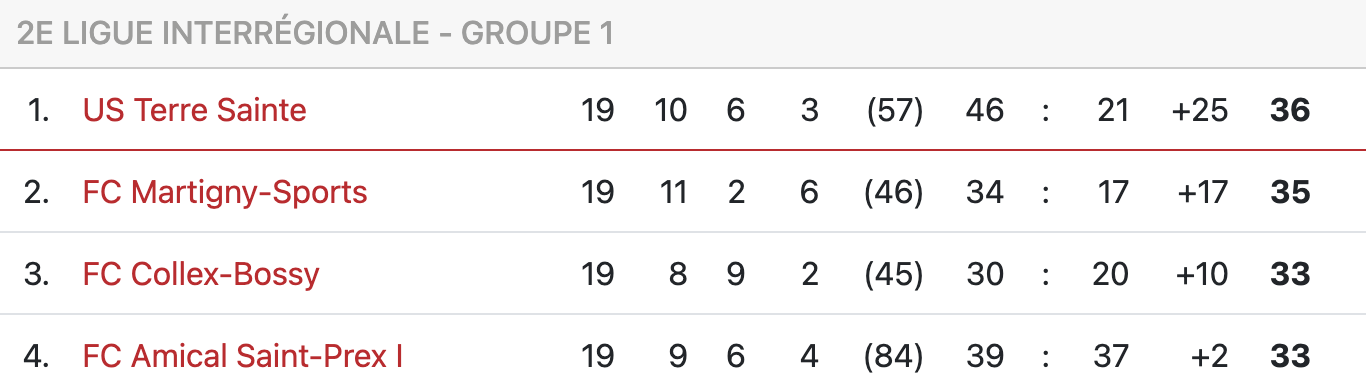Open the FC Amical Saint-Prex I link
Screen dimensions: 1366x392
pyautogui.click(x=243, y=355)
